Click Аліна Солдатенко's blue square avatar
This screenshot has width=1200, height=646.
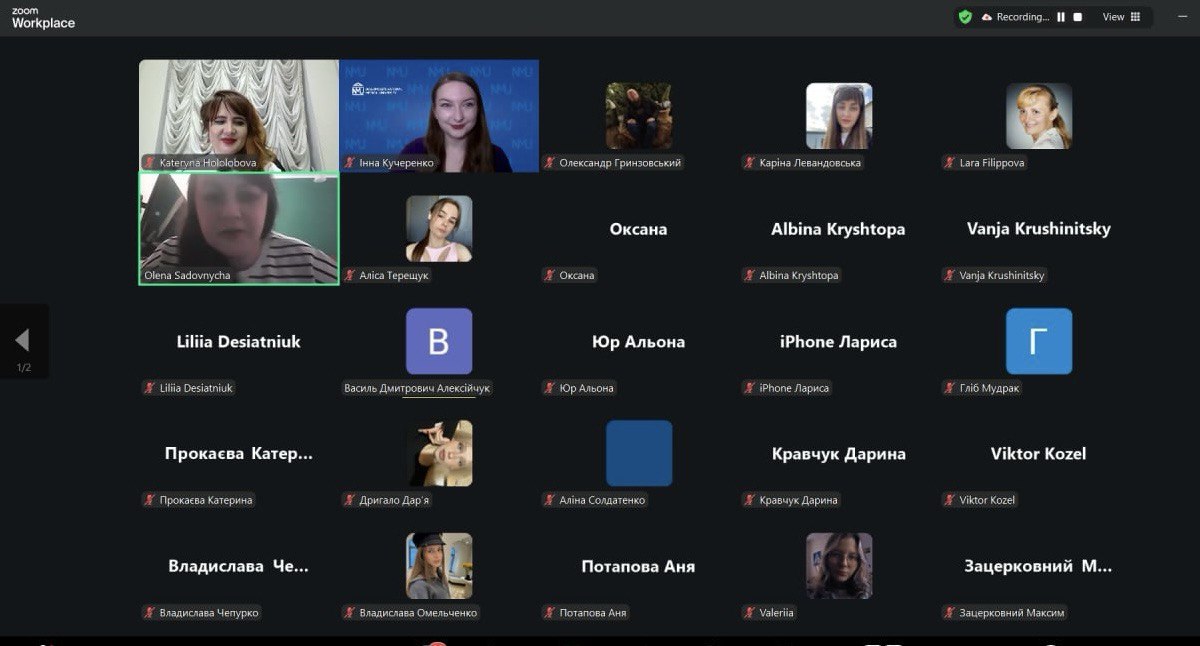[x=639, y=453]
